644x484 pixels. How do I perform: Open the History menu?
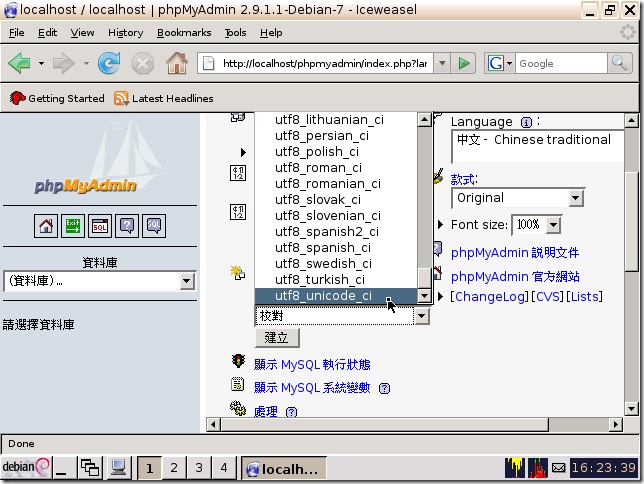[126, 32]
